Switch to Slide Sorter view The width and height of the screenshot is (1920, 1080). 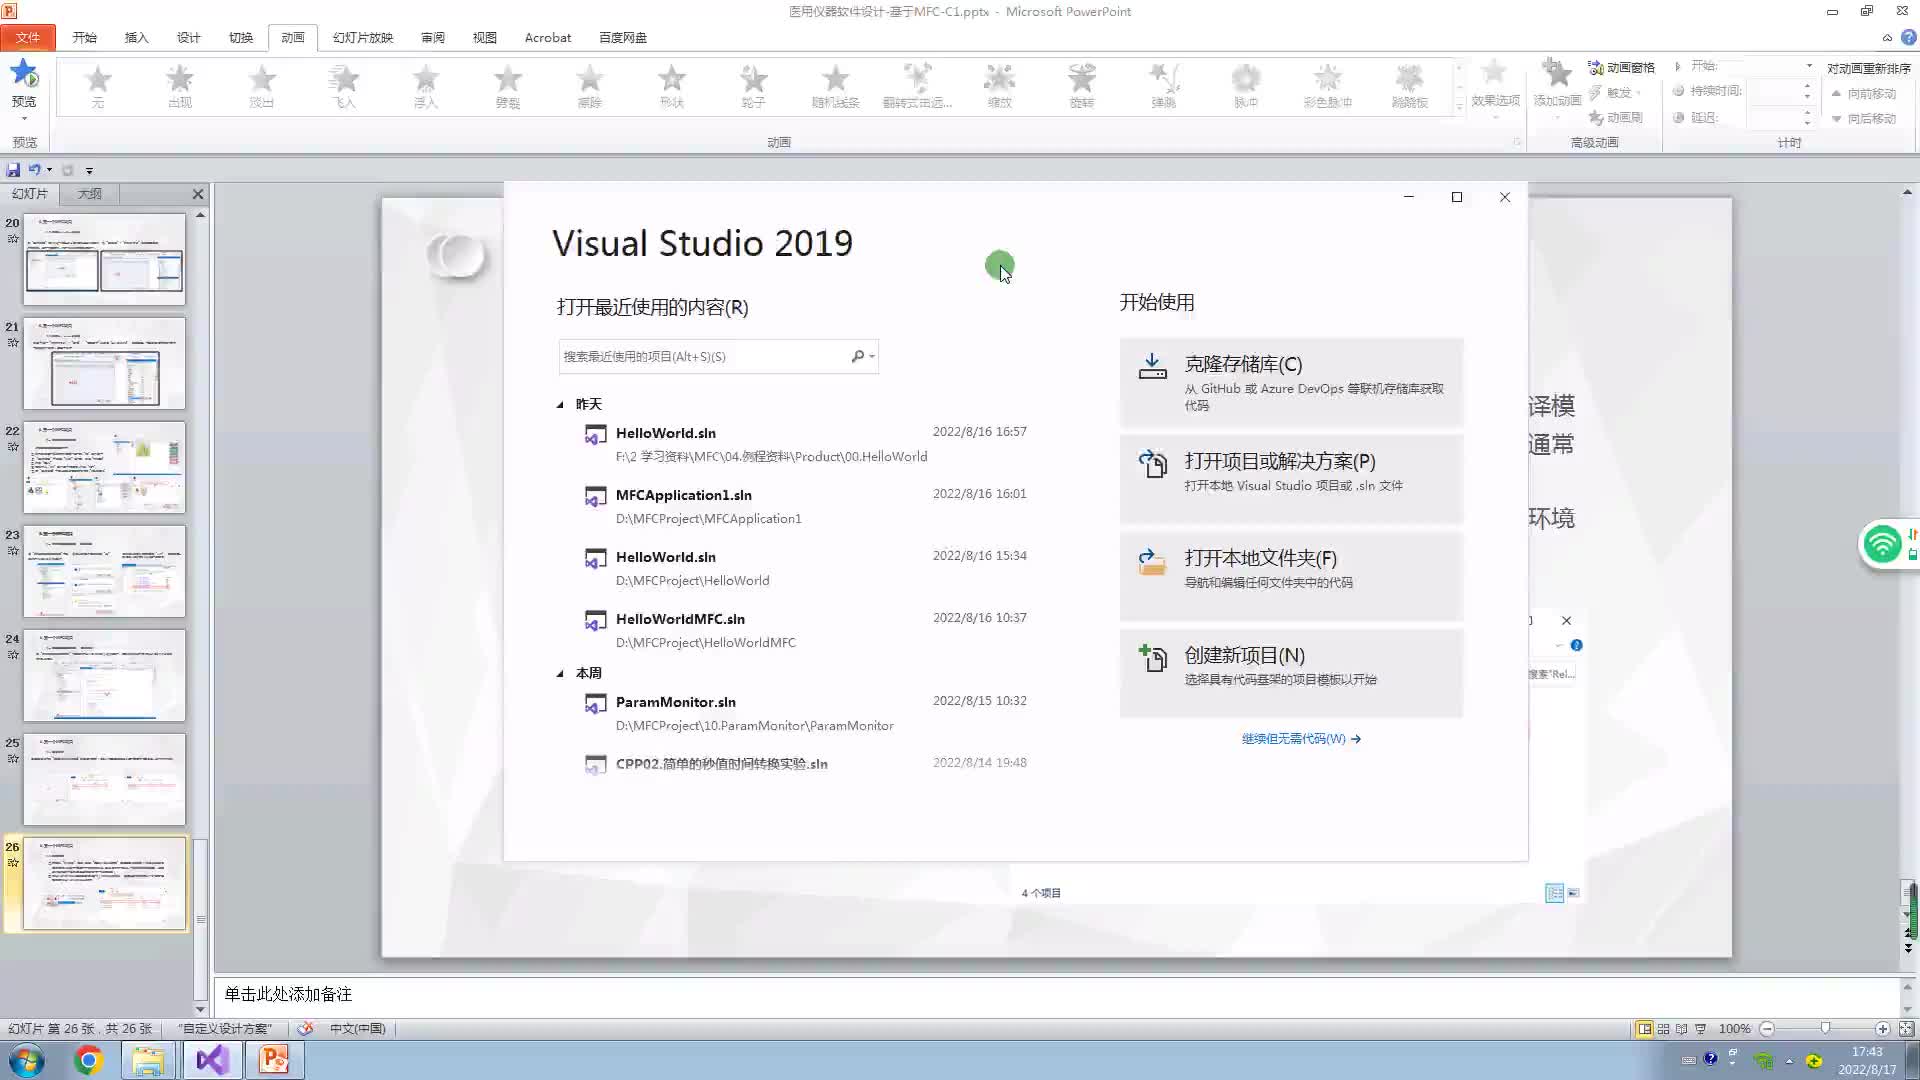coord(1663,1028)
